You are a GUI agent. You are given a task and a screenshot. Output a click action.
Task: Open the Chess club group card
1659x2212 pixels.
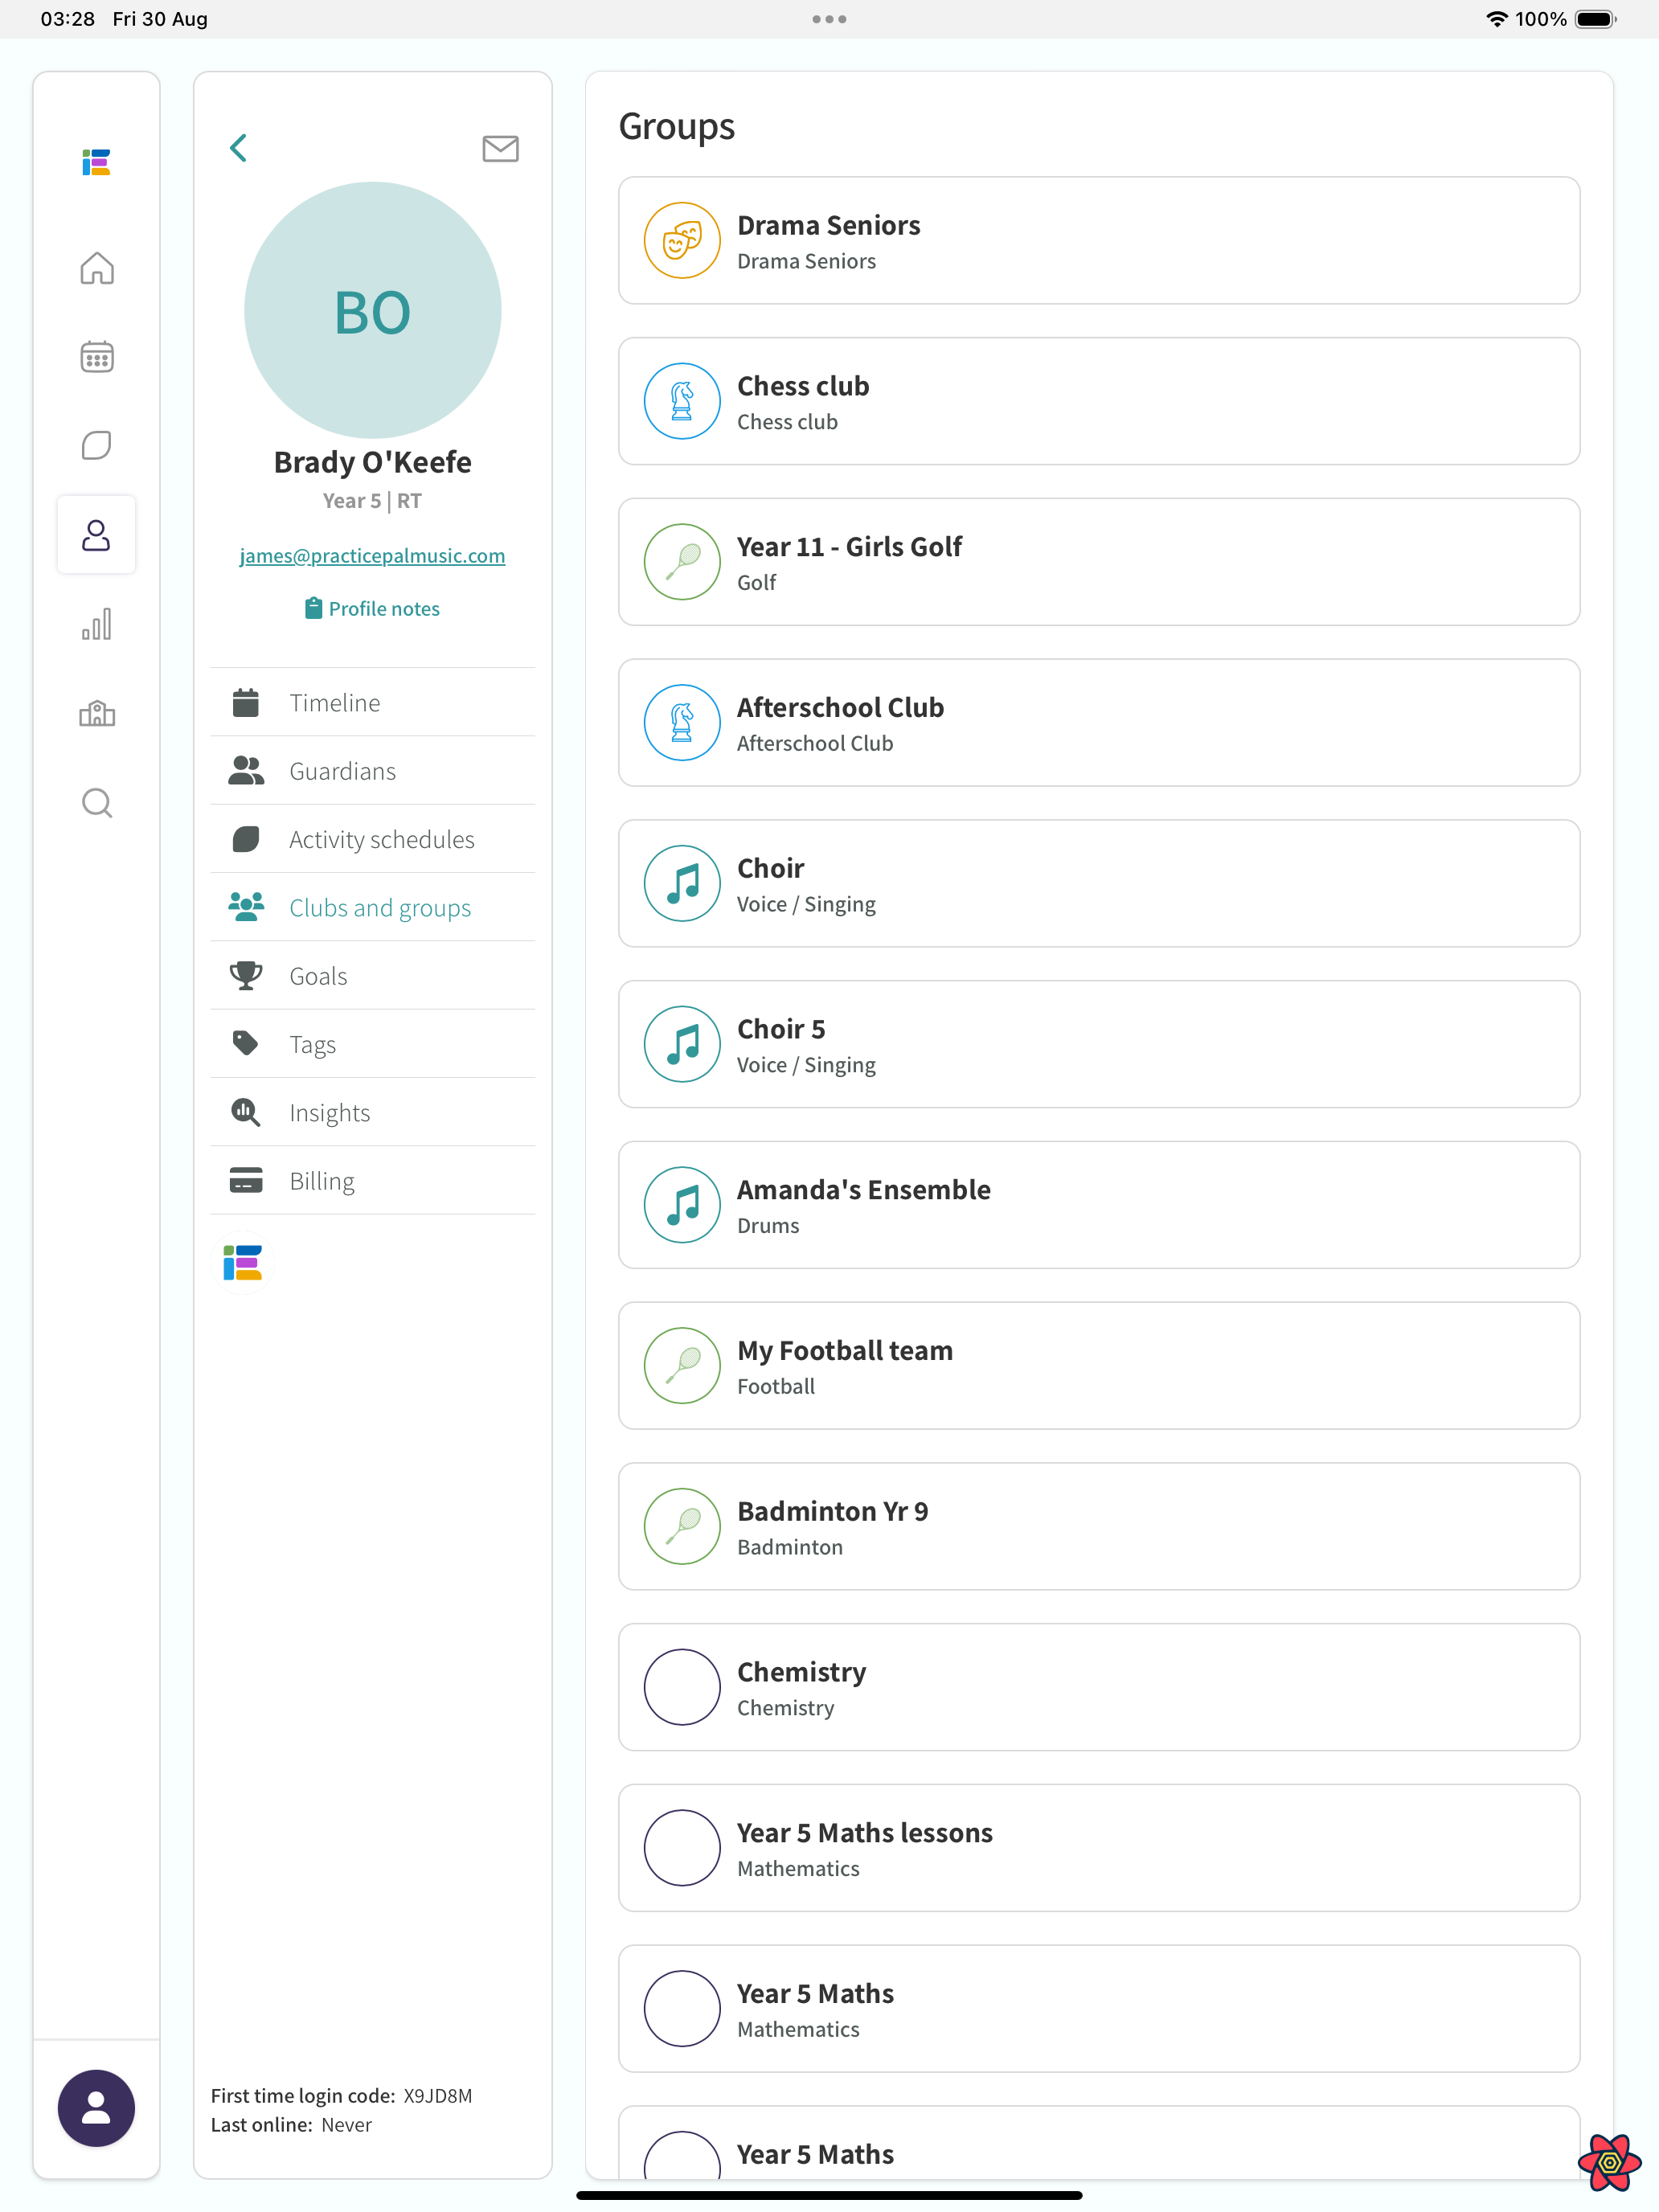1099,401
